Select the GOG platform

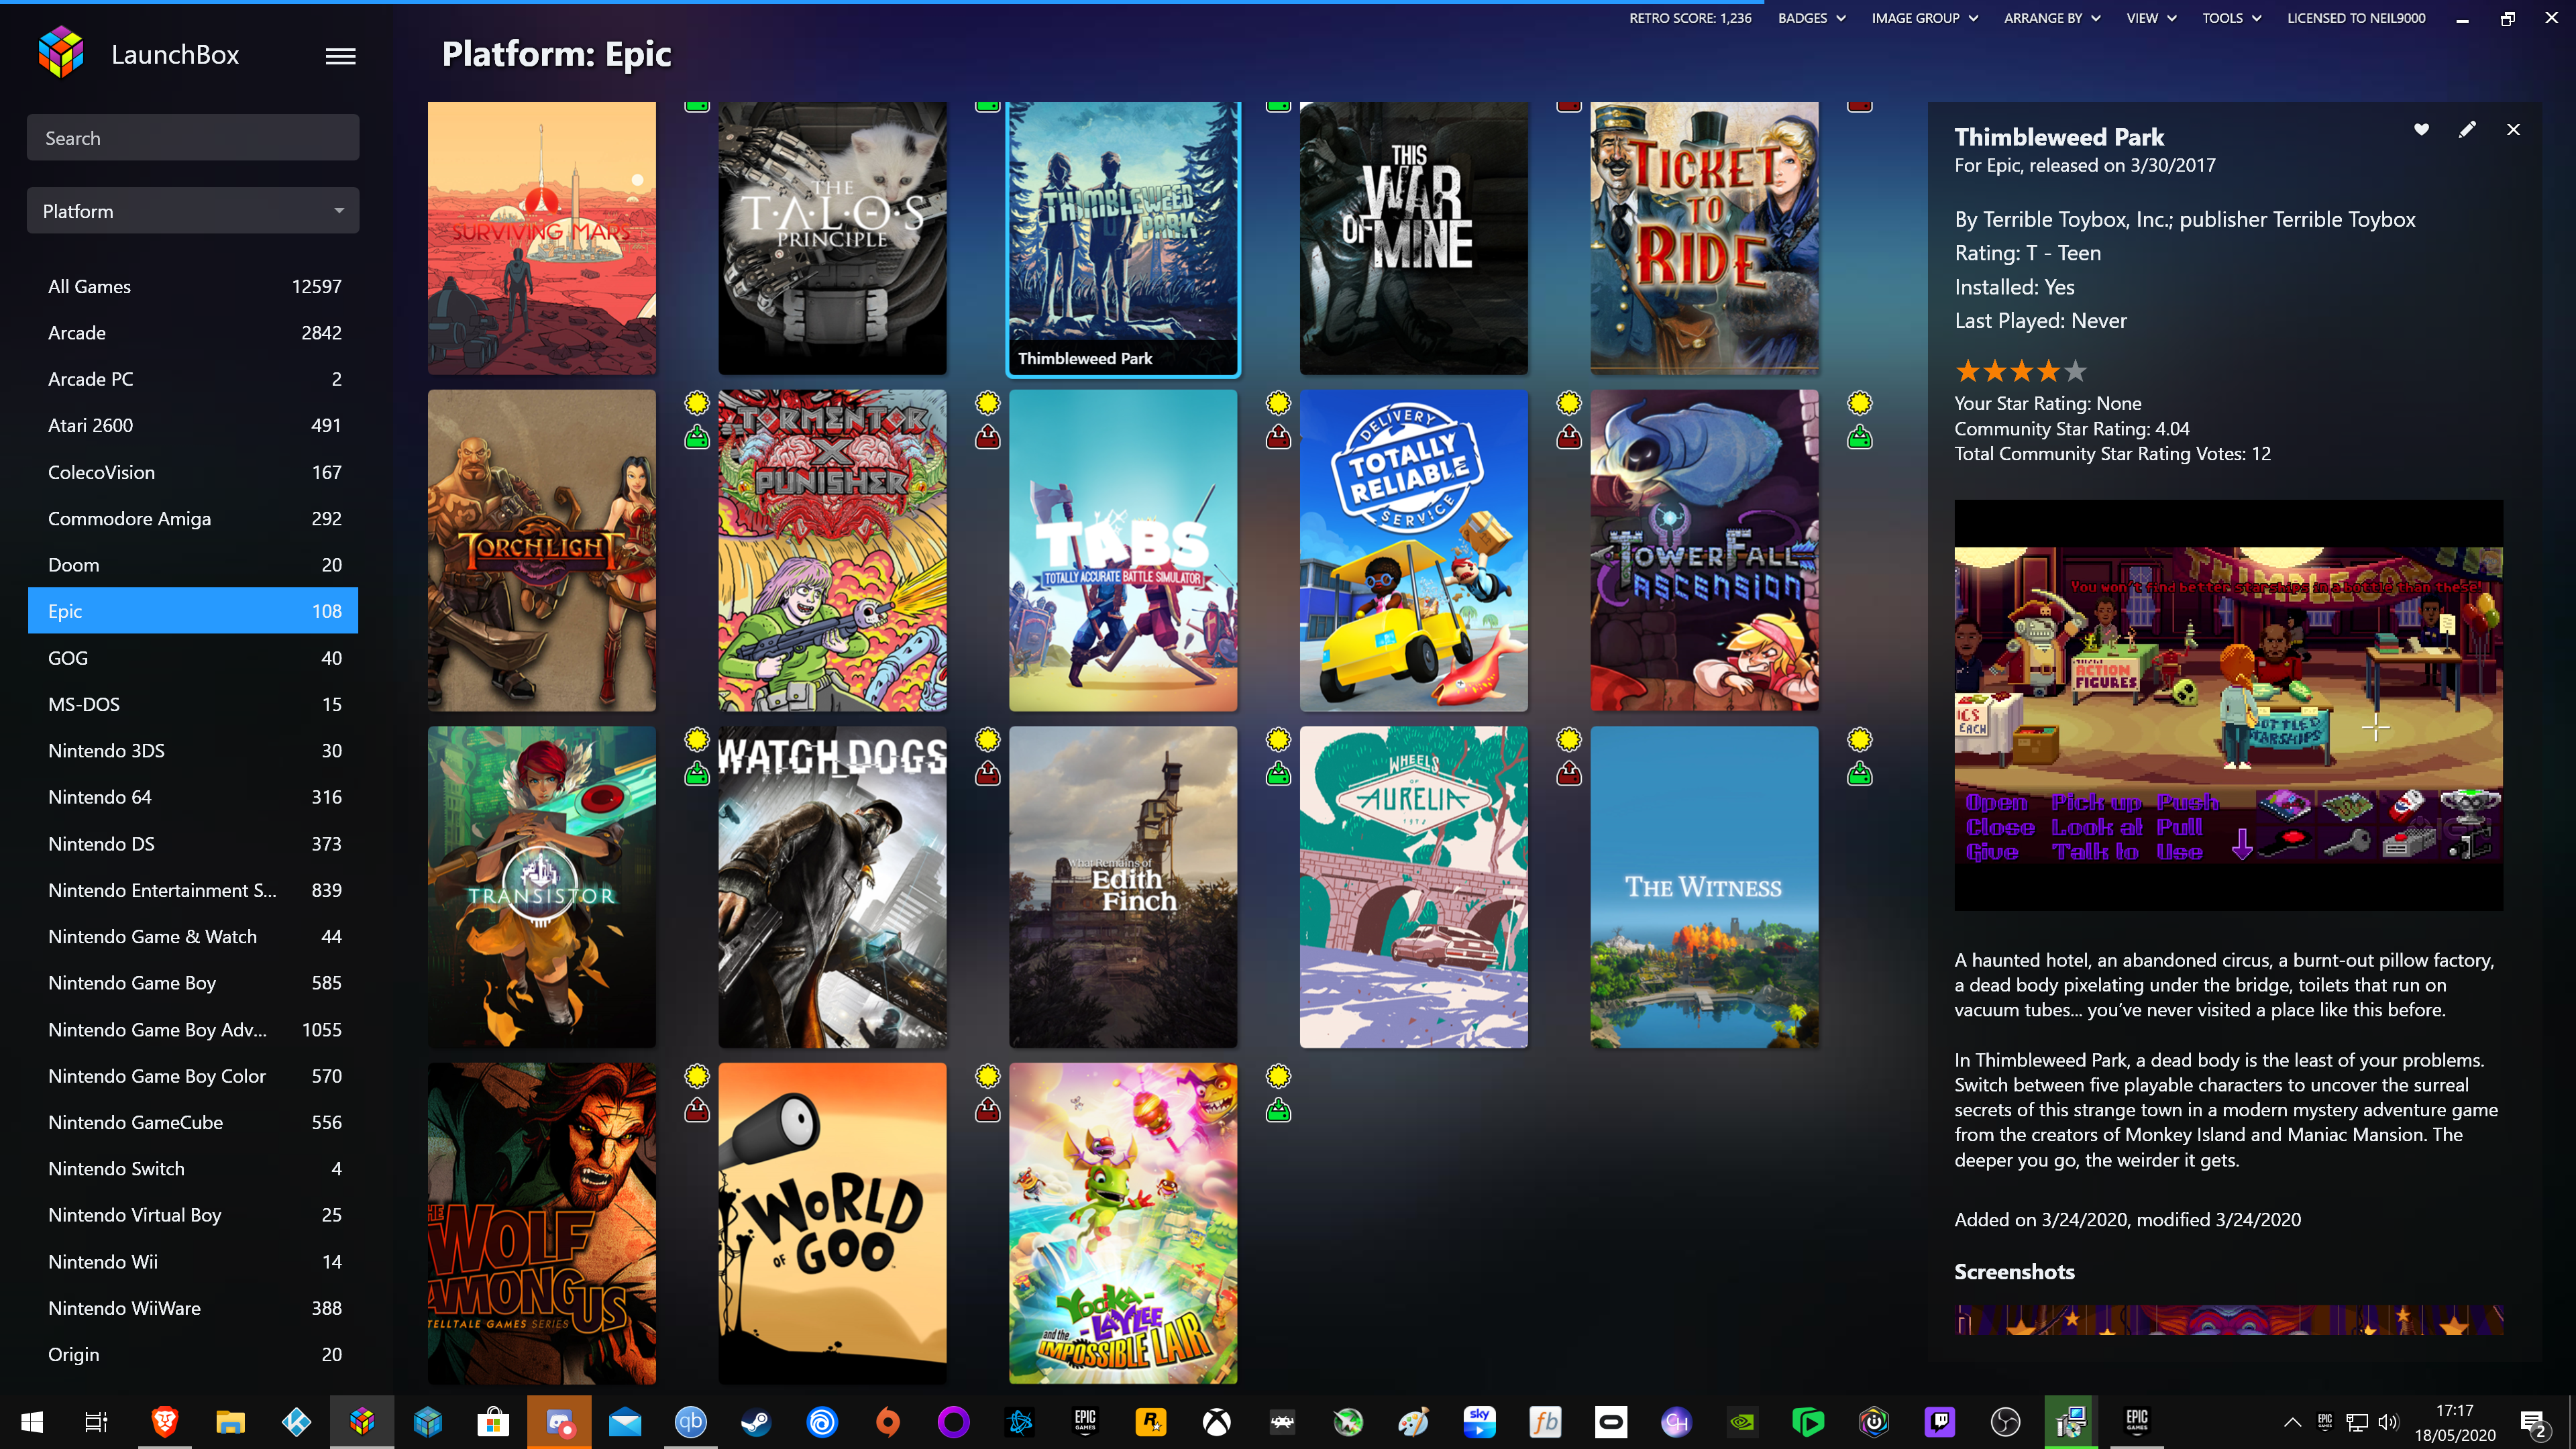click(x=193, y=658)
